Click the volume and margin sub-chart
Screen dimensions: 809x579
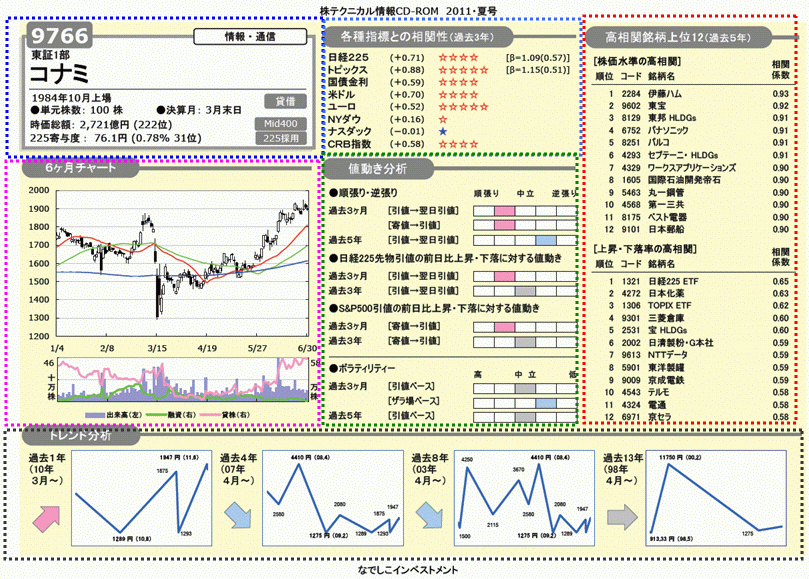click(183, 379)
